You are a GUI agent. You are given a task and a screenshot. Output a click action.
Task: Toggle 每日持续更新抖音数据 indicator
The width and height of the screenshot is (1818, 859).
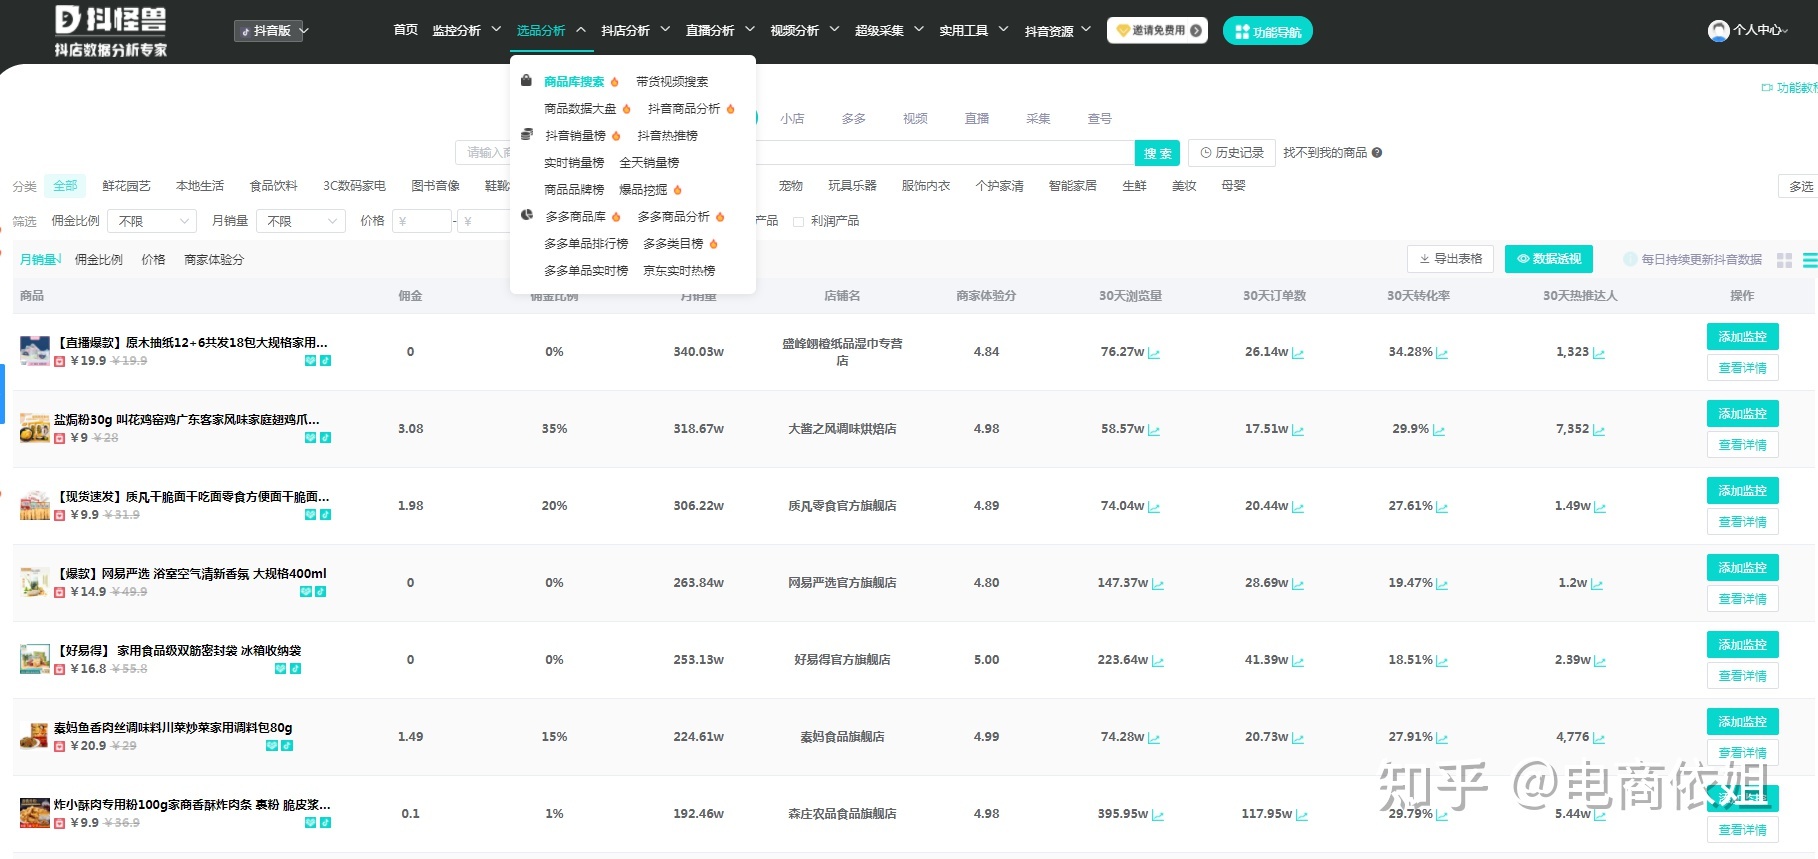(1630, 260)
